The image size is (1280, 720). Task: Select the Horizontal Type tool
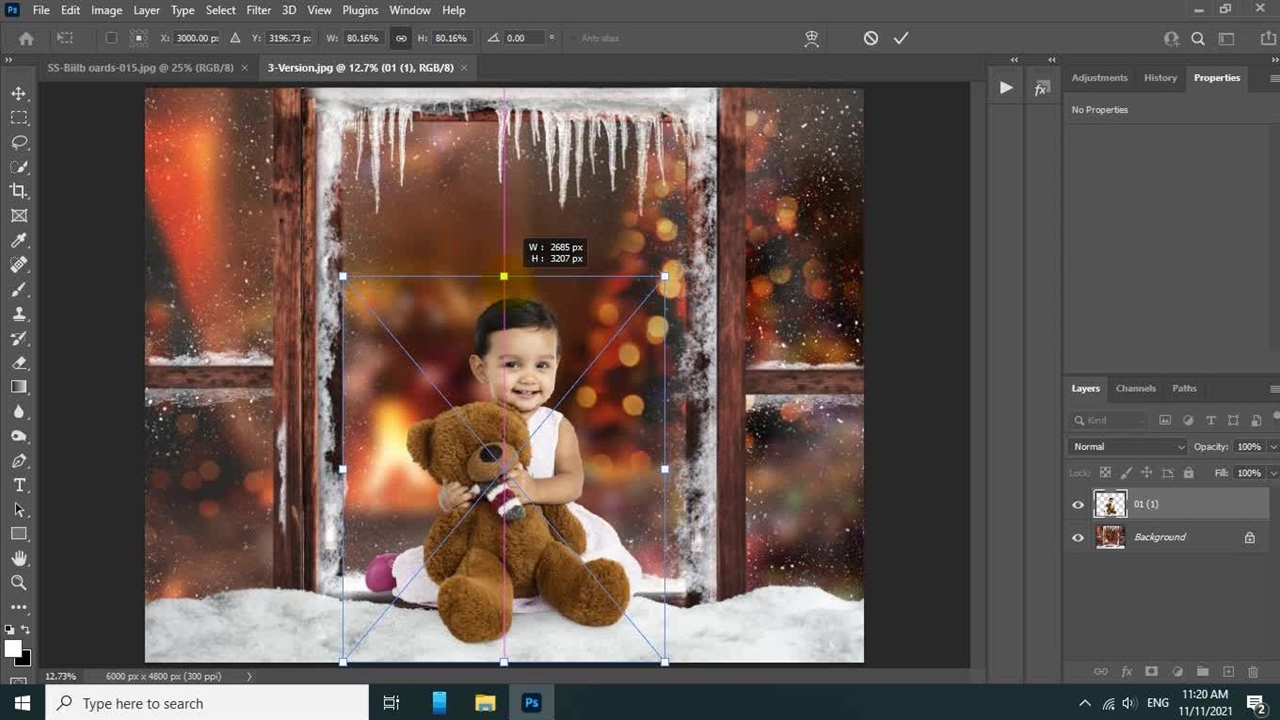pyautogui.click(x=19, y=485)
